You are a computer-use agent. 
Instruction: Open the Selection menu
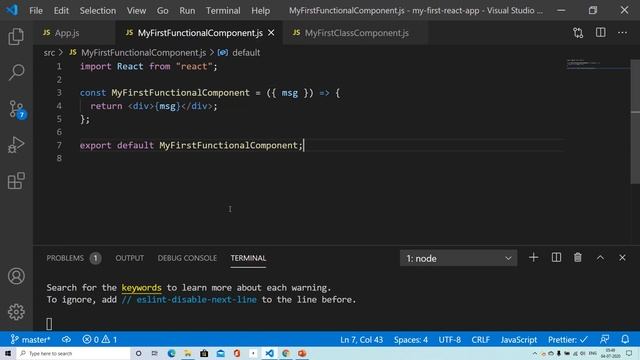pos(98,10)
